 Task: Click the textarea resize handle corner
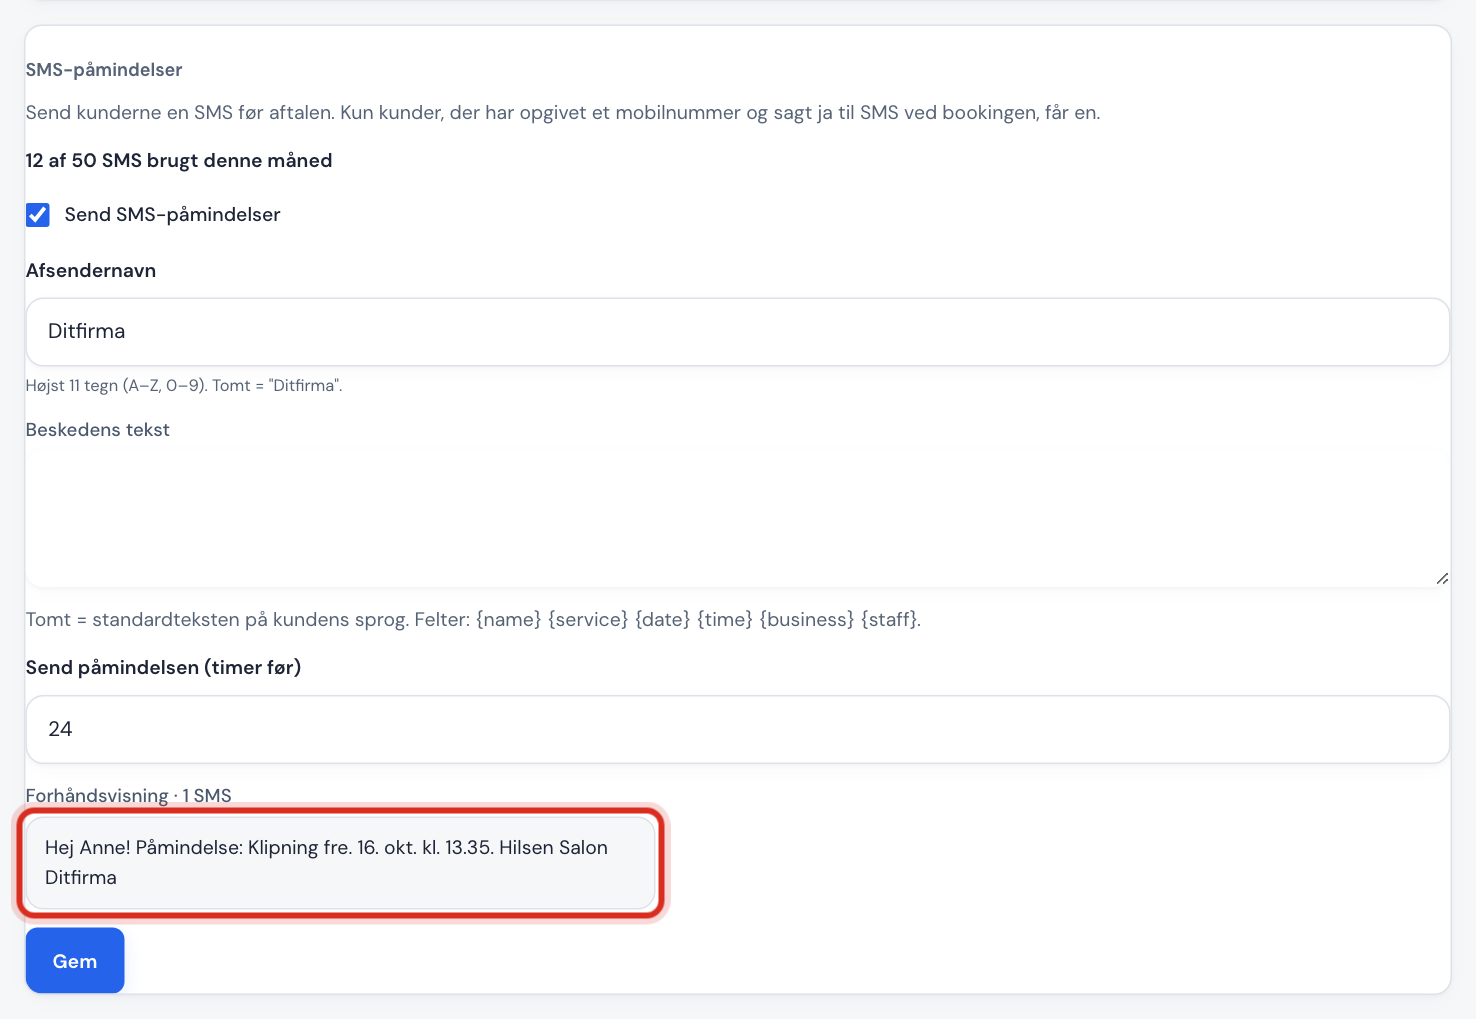click(1441, 578)
